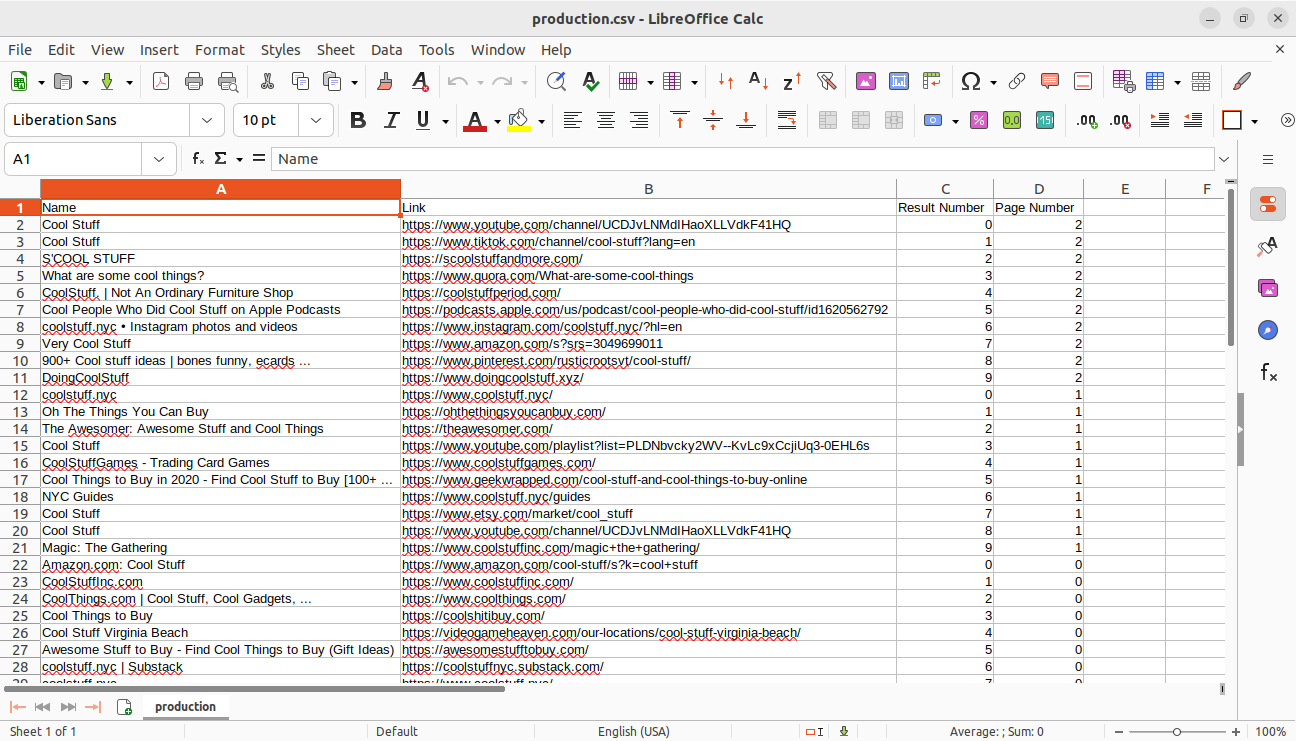Insert pivot table icon

[932, 82]
